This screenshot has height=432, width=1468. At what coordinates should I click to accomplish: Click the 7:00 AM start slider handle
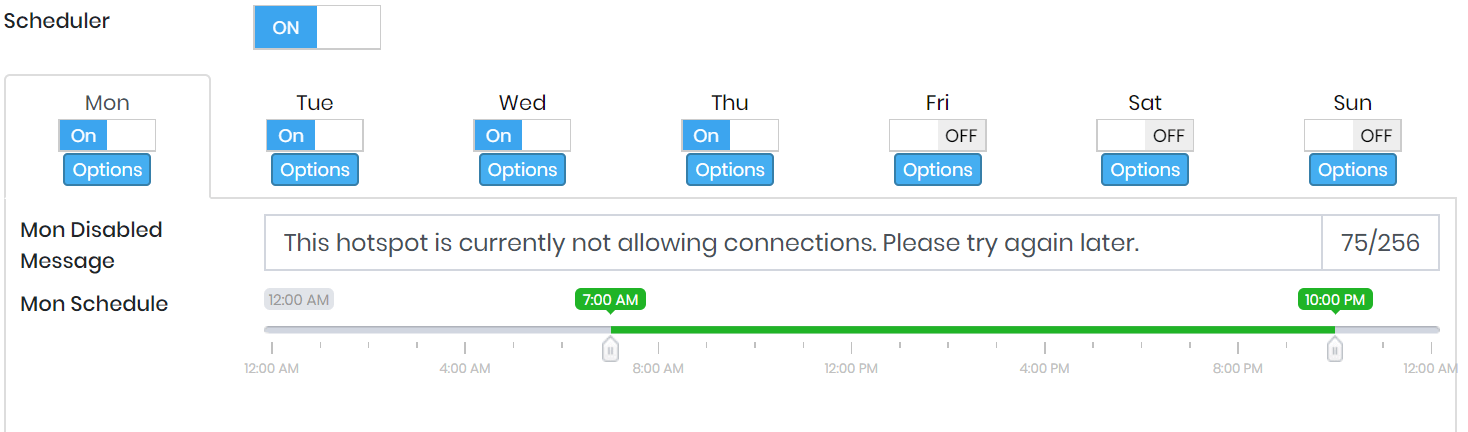[x=610, y=349]
